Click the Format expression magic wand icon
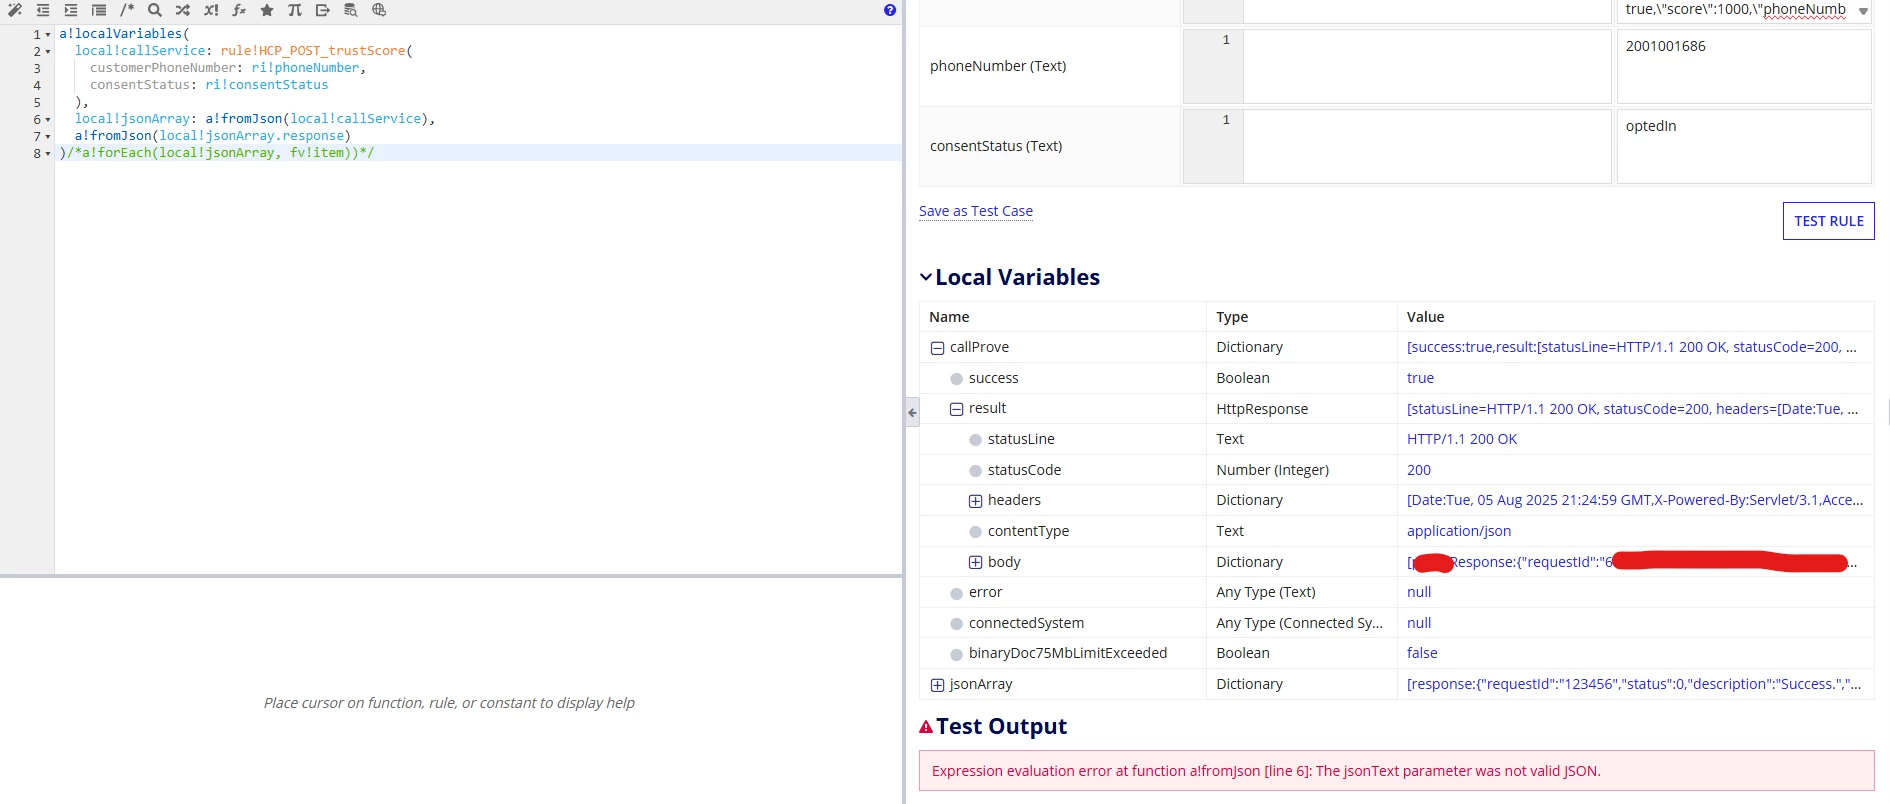This screenshot has width=1890, height=804. tap(15, 10)
